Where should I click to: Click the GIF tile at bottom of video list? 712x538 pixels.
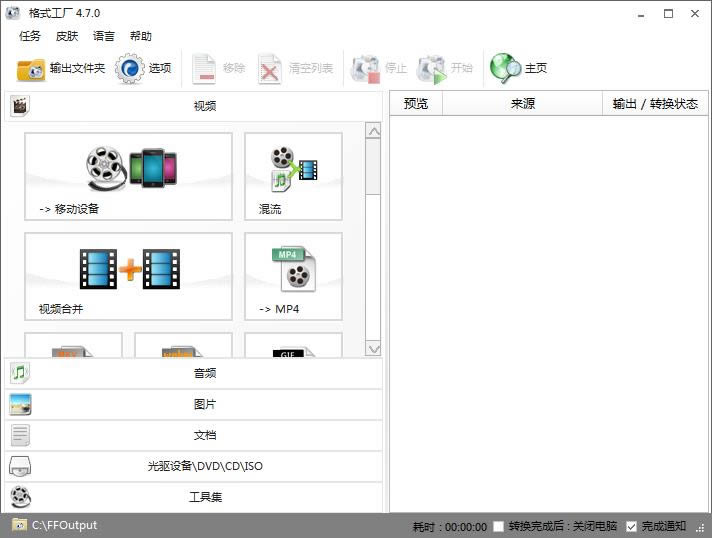(293, 346)
